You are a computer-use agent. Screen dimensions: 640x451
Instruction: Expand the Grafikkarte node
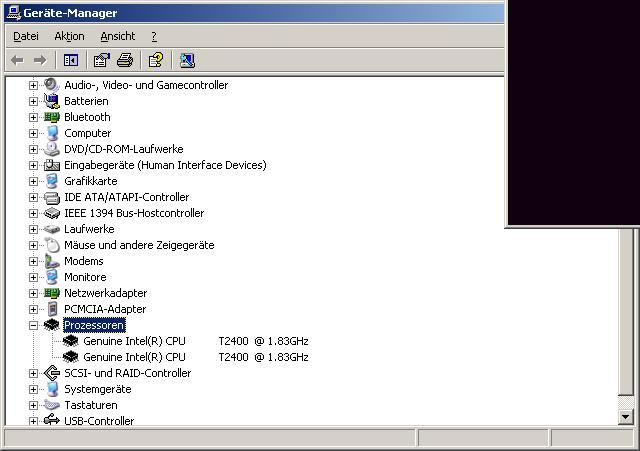tap(33, 181)
